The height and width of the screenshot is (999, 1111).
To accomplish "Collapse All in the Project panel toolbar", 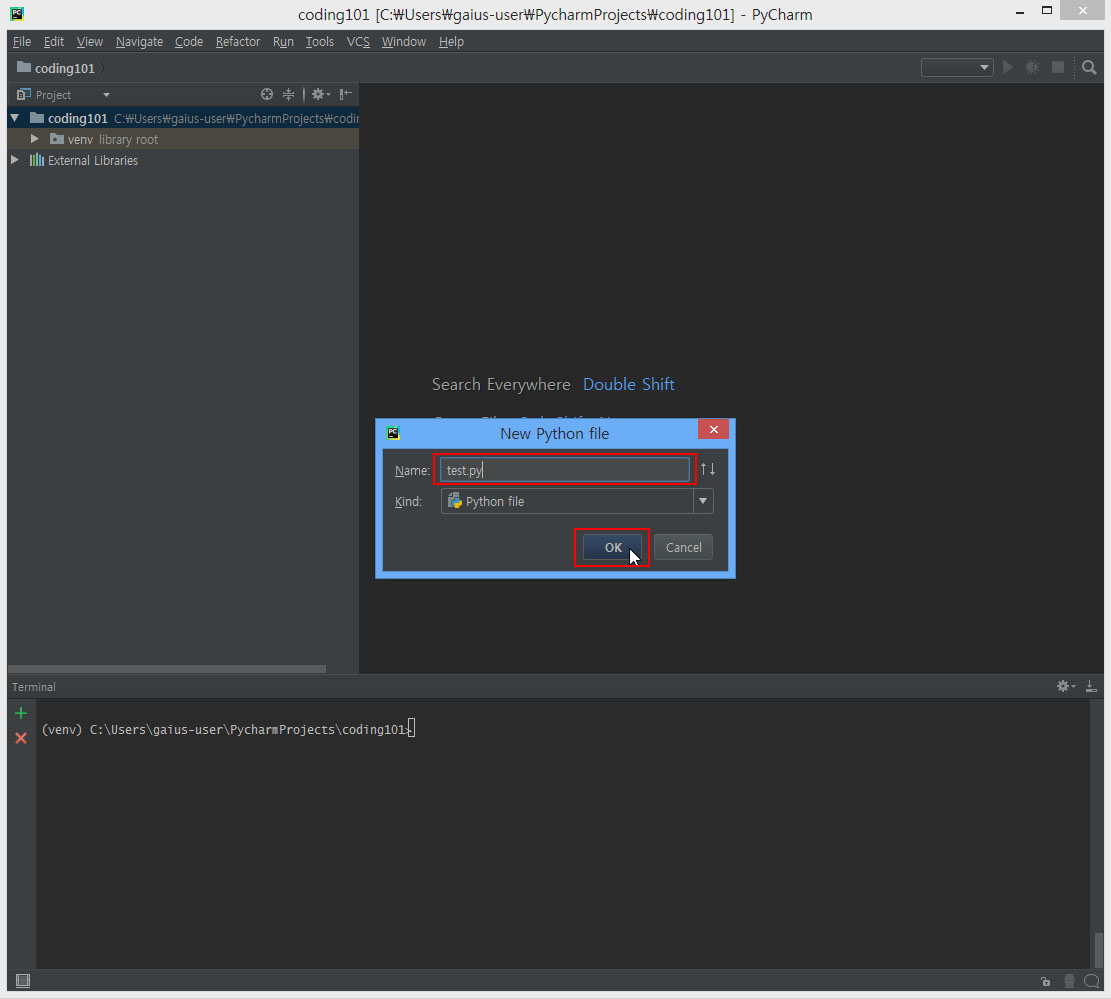I will (x=288, y=93).
